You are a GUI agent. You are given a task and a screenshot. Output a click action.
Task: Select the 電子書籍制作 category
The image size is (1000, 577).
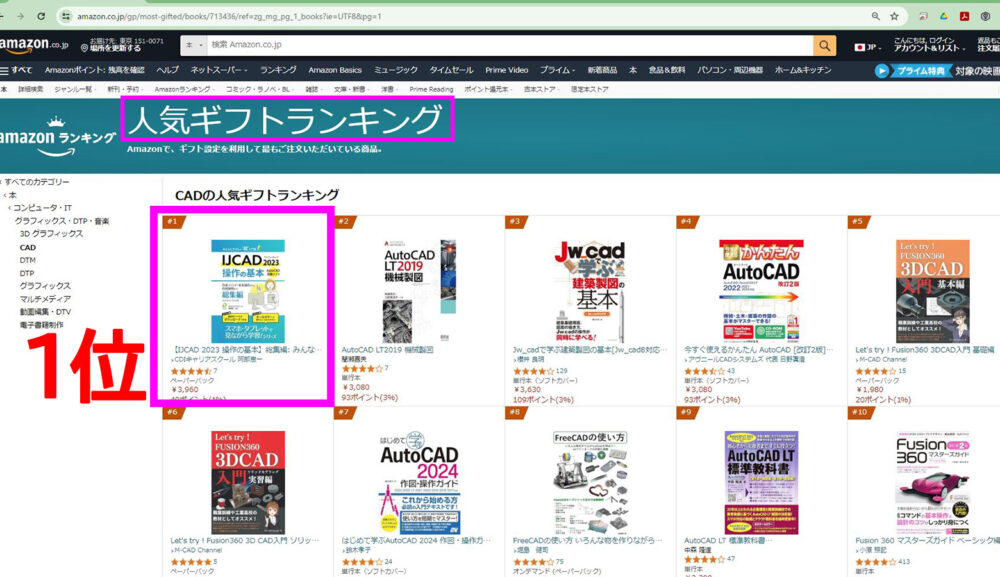coord(41,325)
